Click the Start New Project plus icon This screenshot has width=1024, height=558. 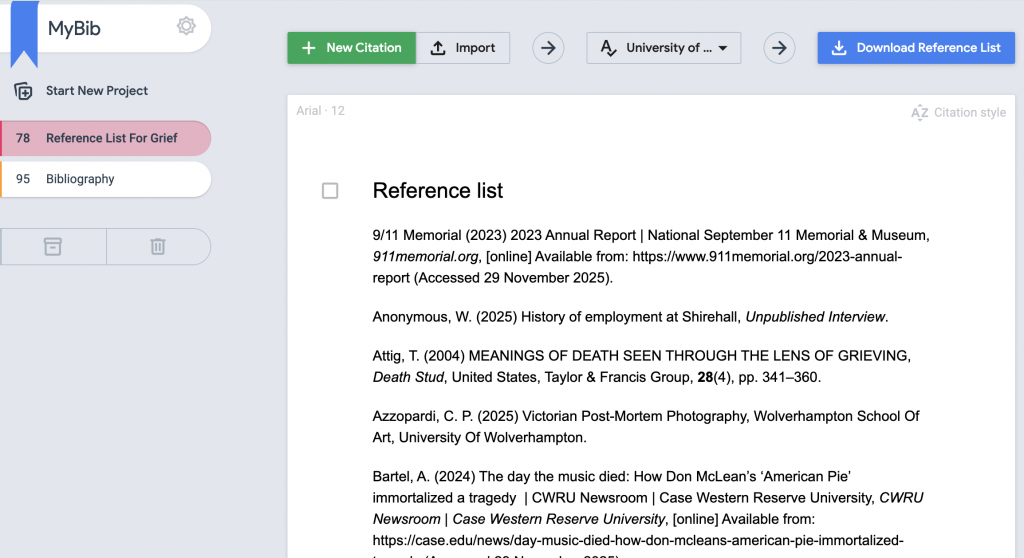pos(23,91)
